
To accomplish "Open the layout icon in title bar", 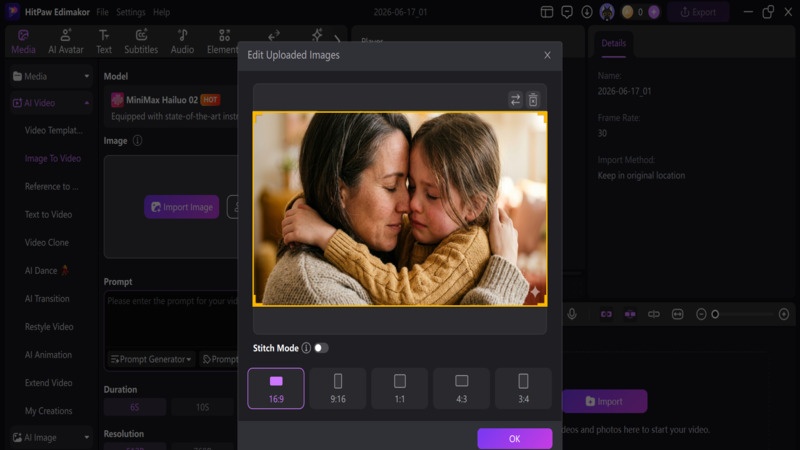I will tap(547, 12).
